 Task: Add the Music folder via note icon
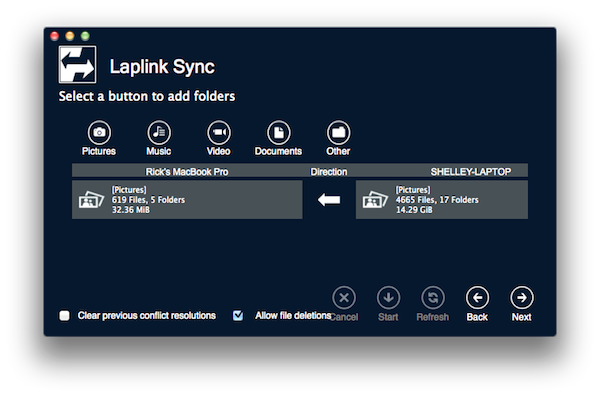159,132
